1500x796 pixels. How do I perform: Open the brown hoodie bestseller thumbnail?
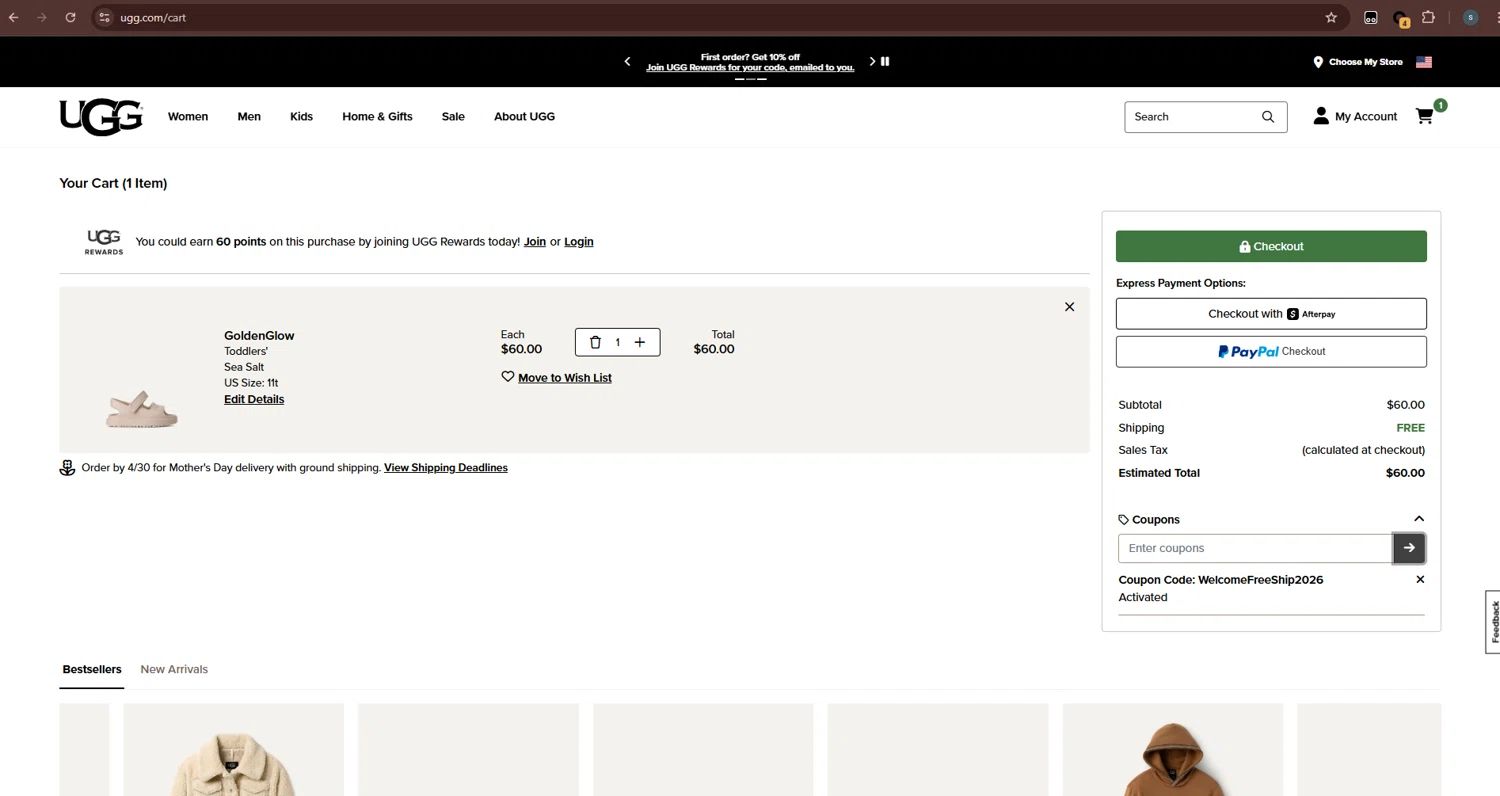[x=1172, y=750]
